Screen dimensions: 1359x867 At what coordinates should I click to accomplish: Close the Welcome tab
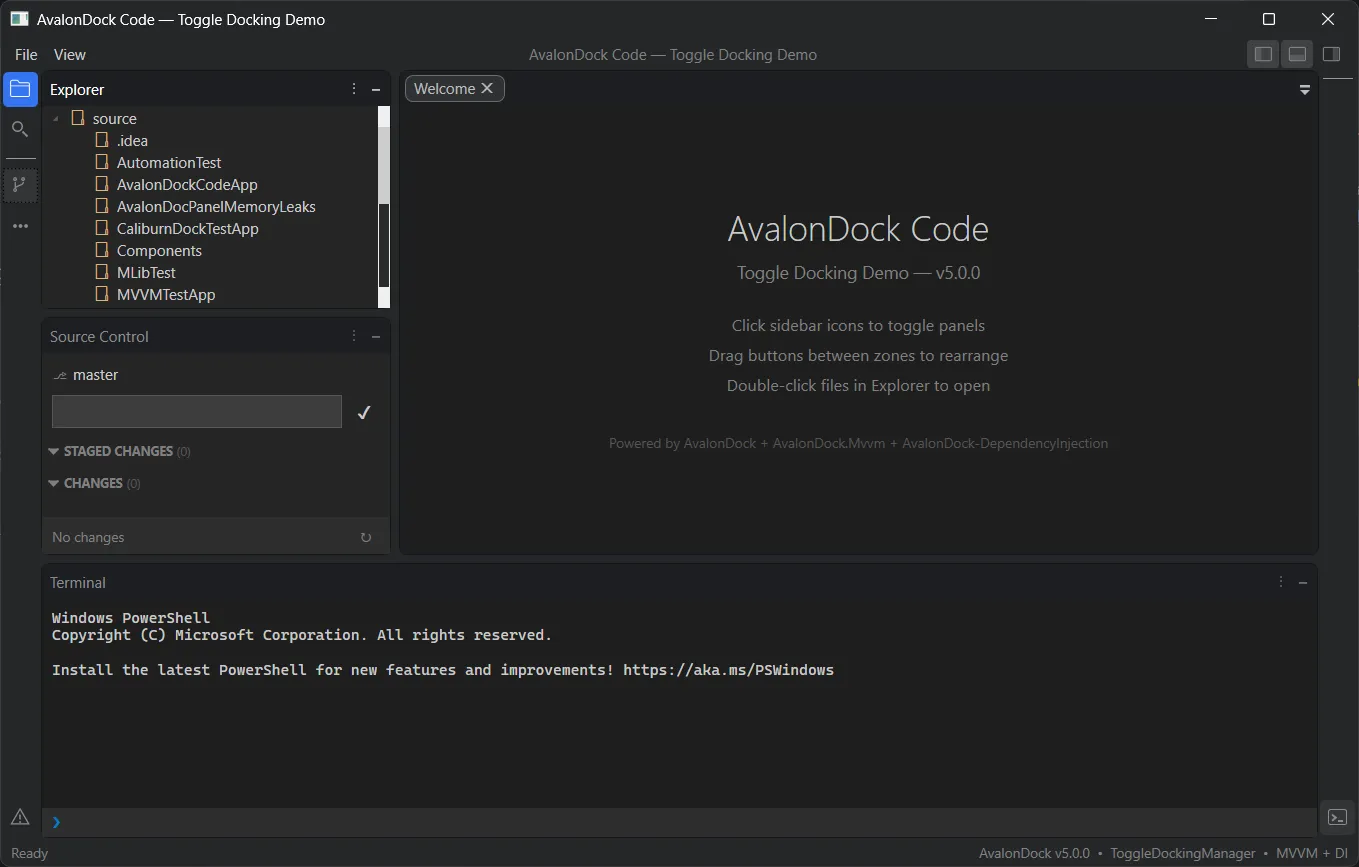(487, 88)
